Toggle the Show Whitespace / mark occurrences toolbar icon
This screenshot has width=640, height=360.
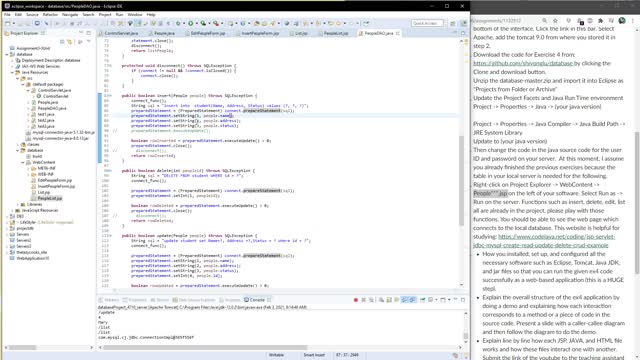[x=138, y=24]
